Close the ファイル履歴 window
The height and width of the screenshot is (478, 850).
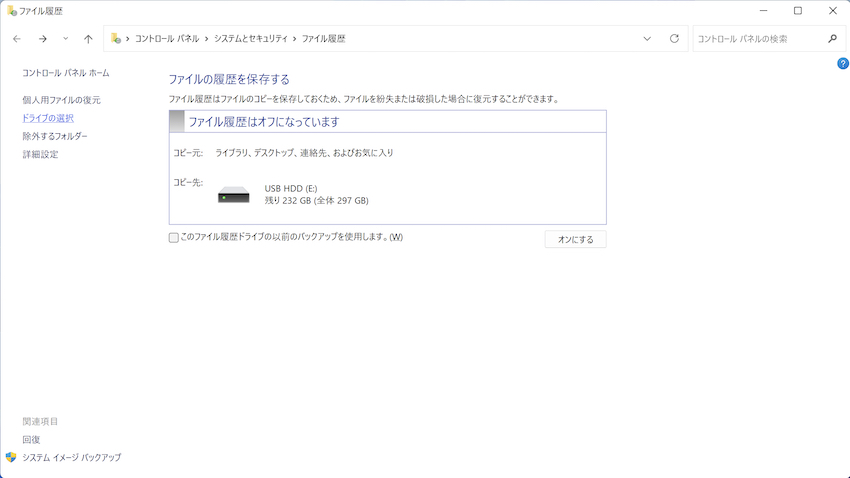[833, 10]
